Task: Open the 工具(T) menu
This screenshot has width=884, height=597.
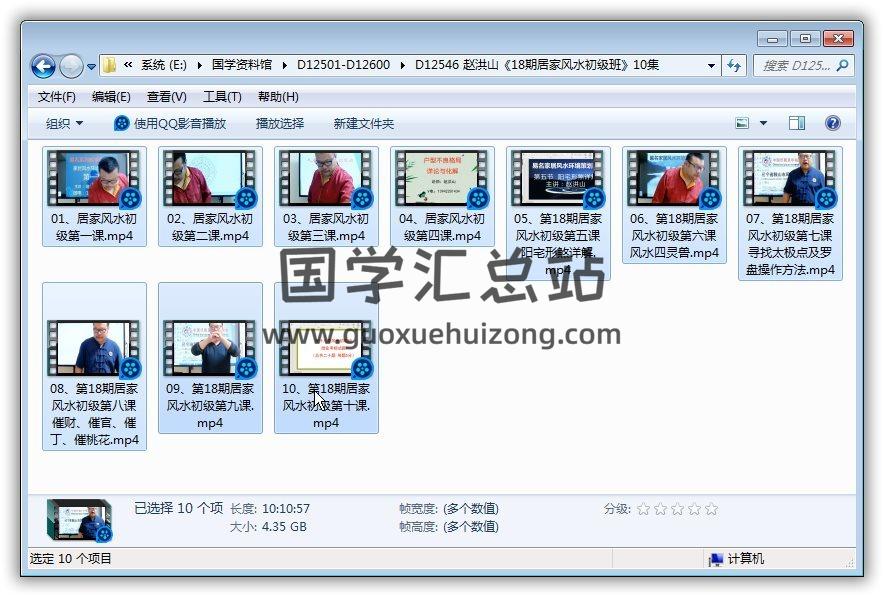Action: click(222, 97)
